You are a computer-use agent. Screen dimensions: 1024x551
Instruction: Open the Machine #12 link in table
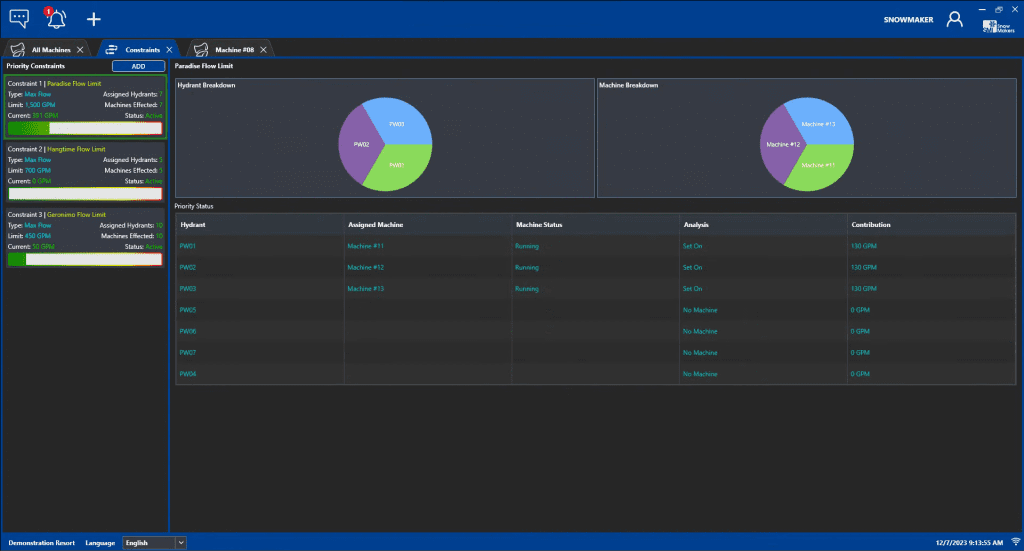(x=365, y=268)
